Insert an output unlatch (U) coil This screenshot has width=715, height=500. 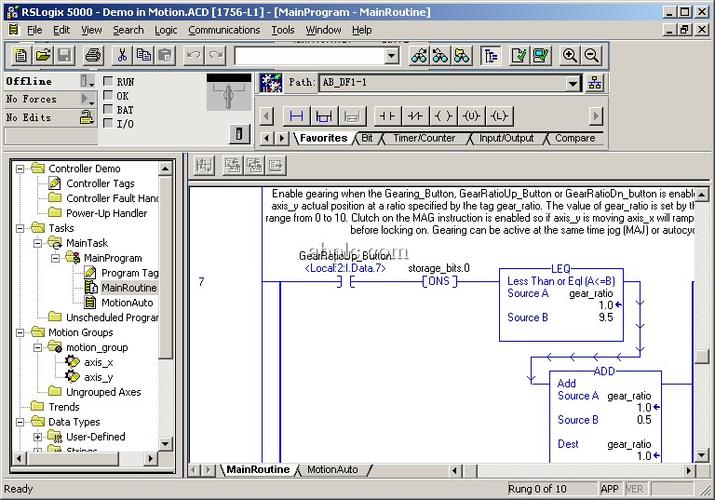[471, 116]
